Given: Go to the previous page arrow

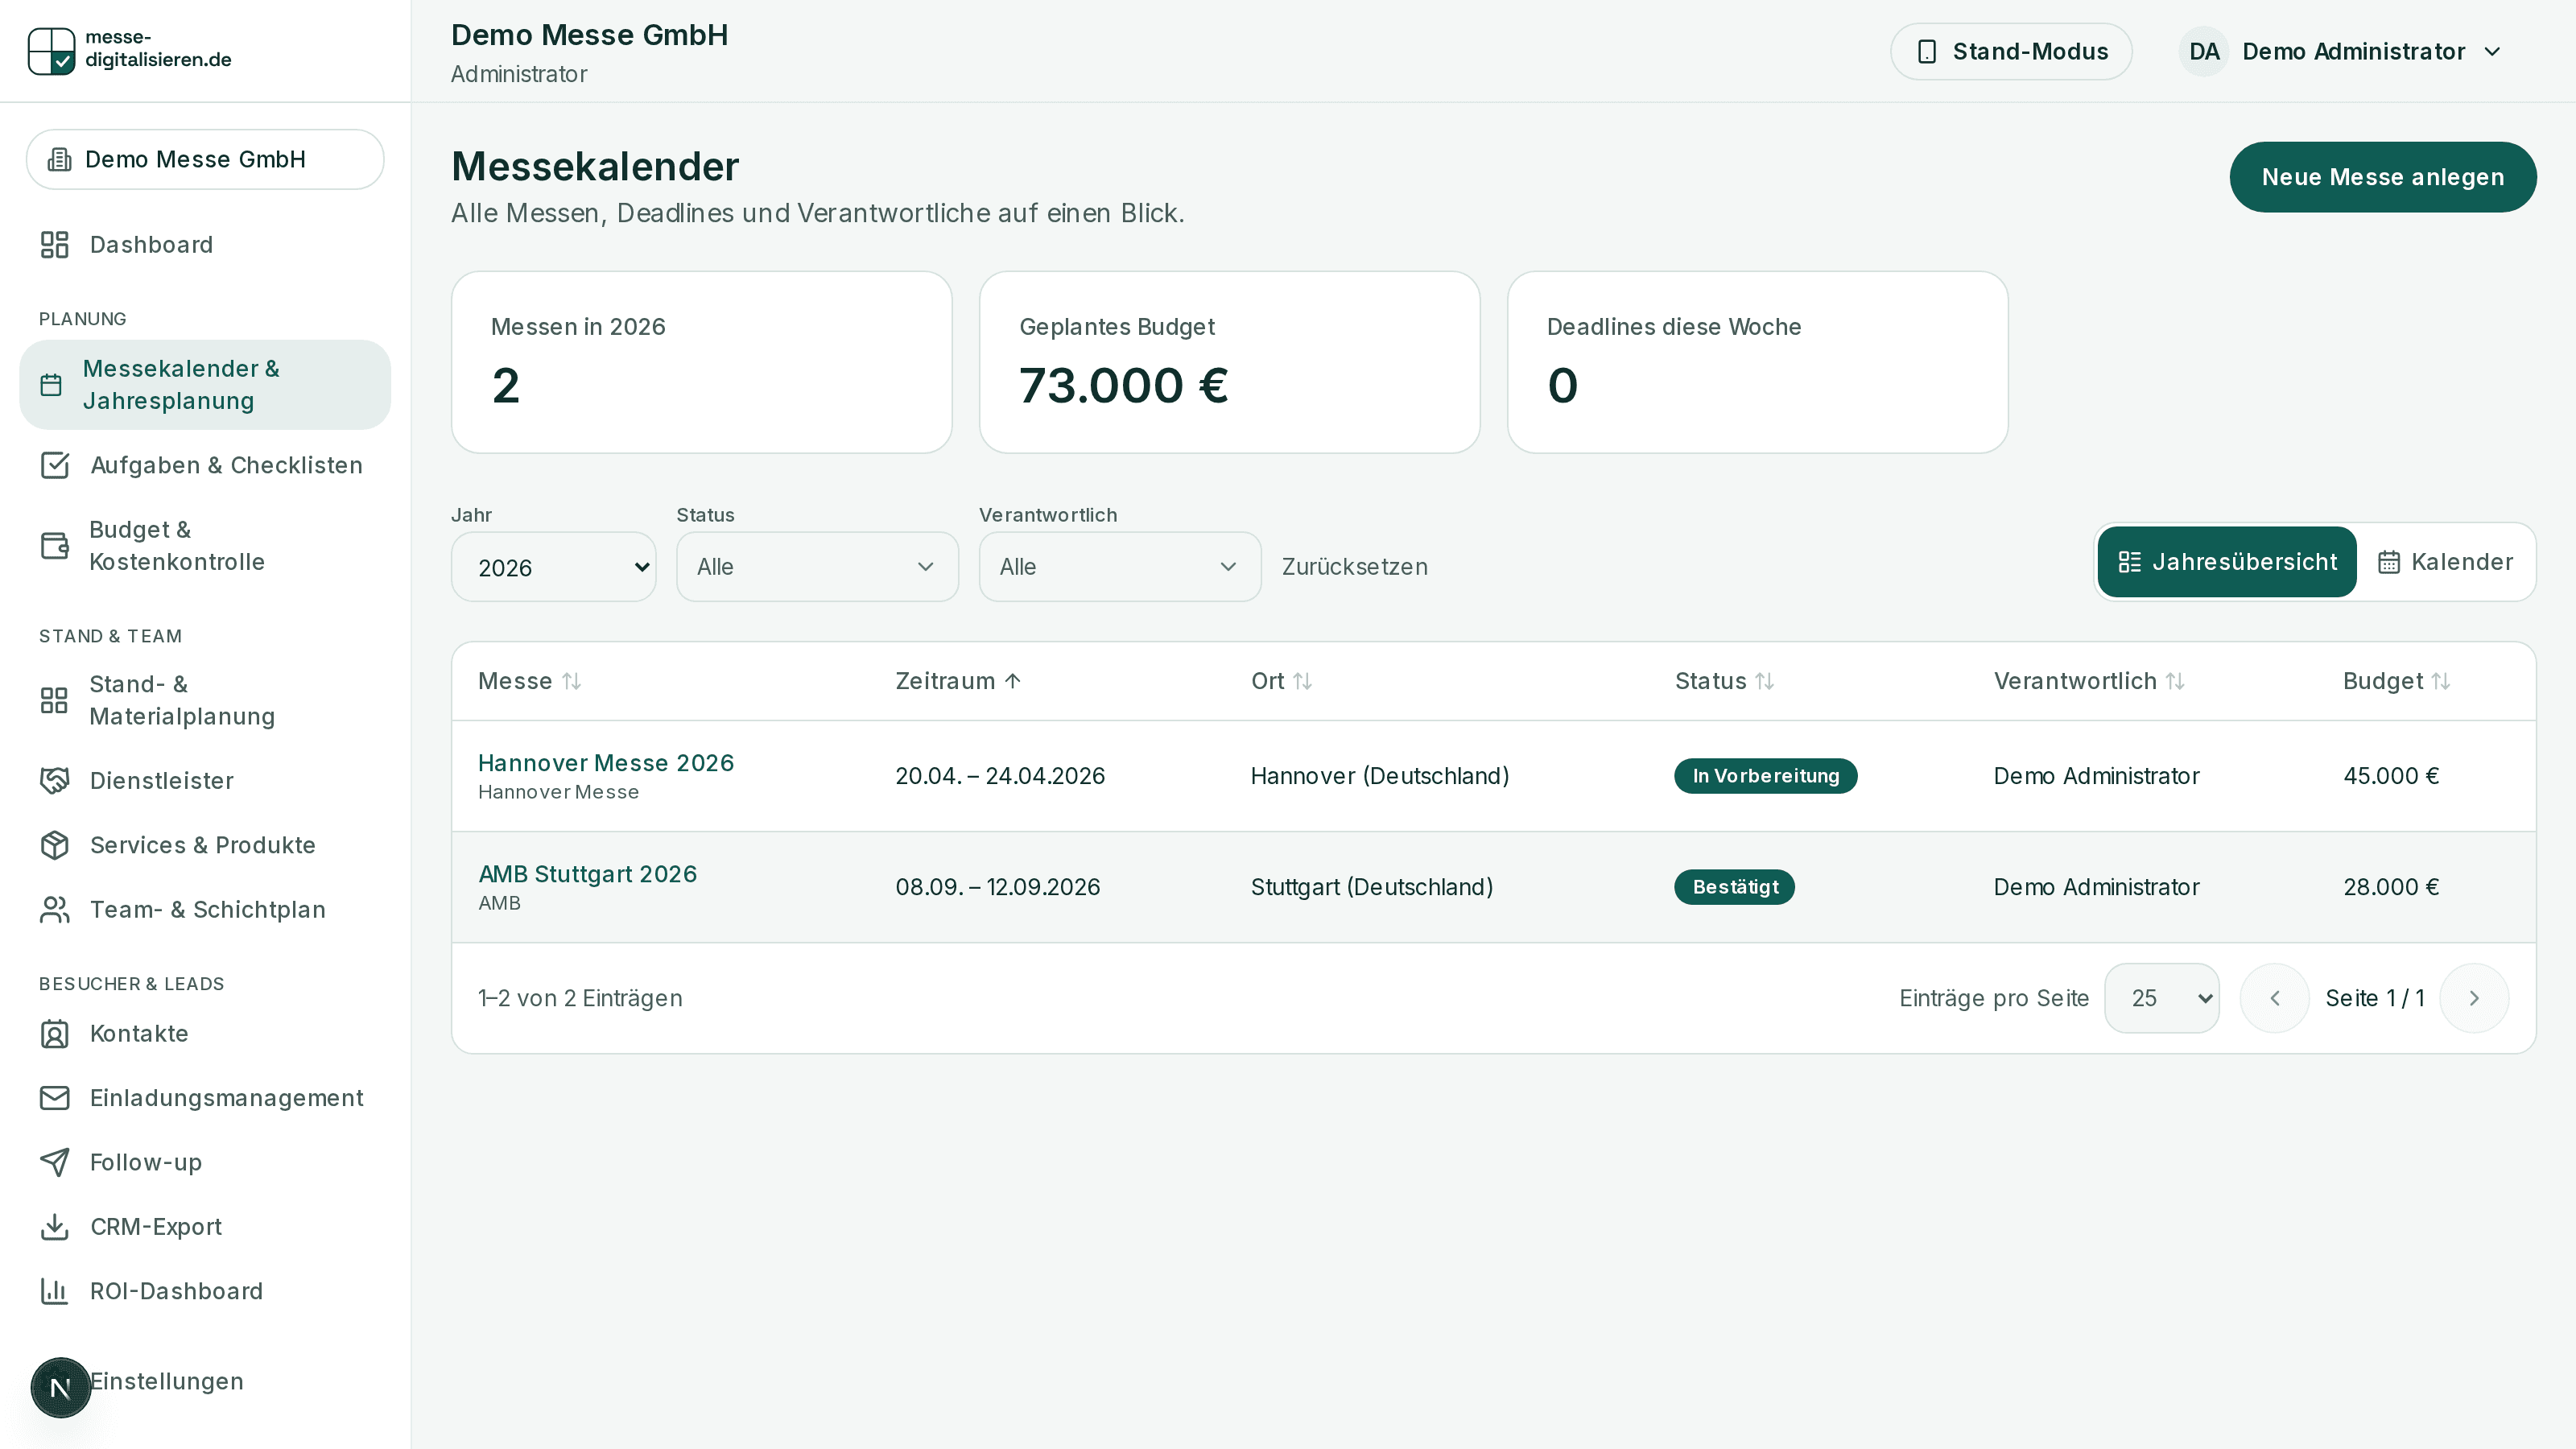Looking at the screenshot, I should (x=2275, y=998).
